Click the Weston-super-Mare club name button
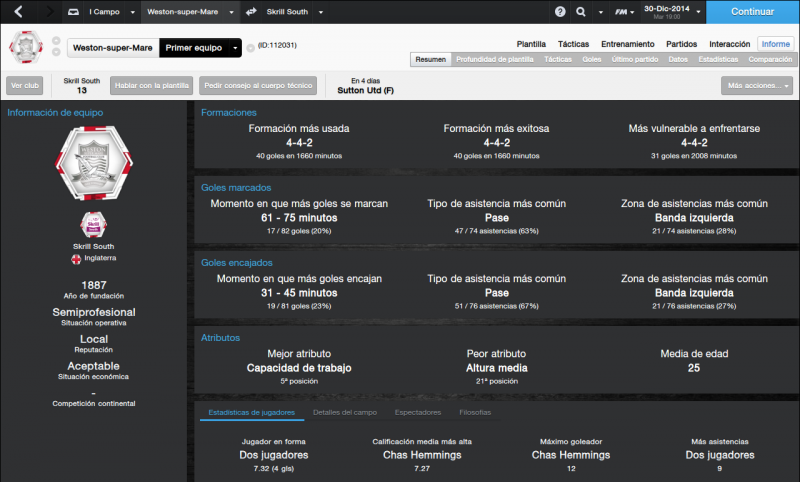 tap(113, 47)
